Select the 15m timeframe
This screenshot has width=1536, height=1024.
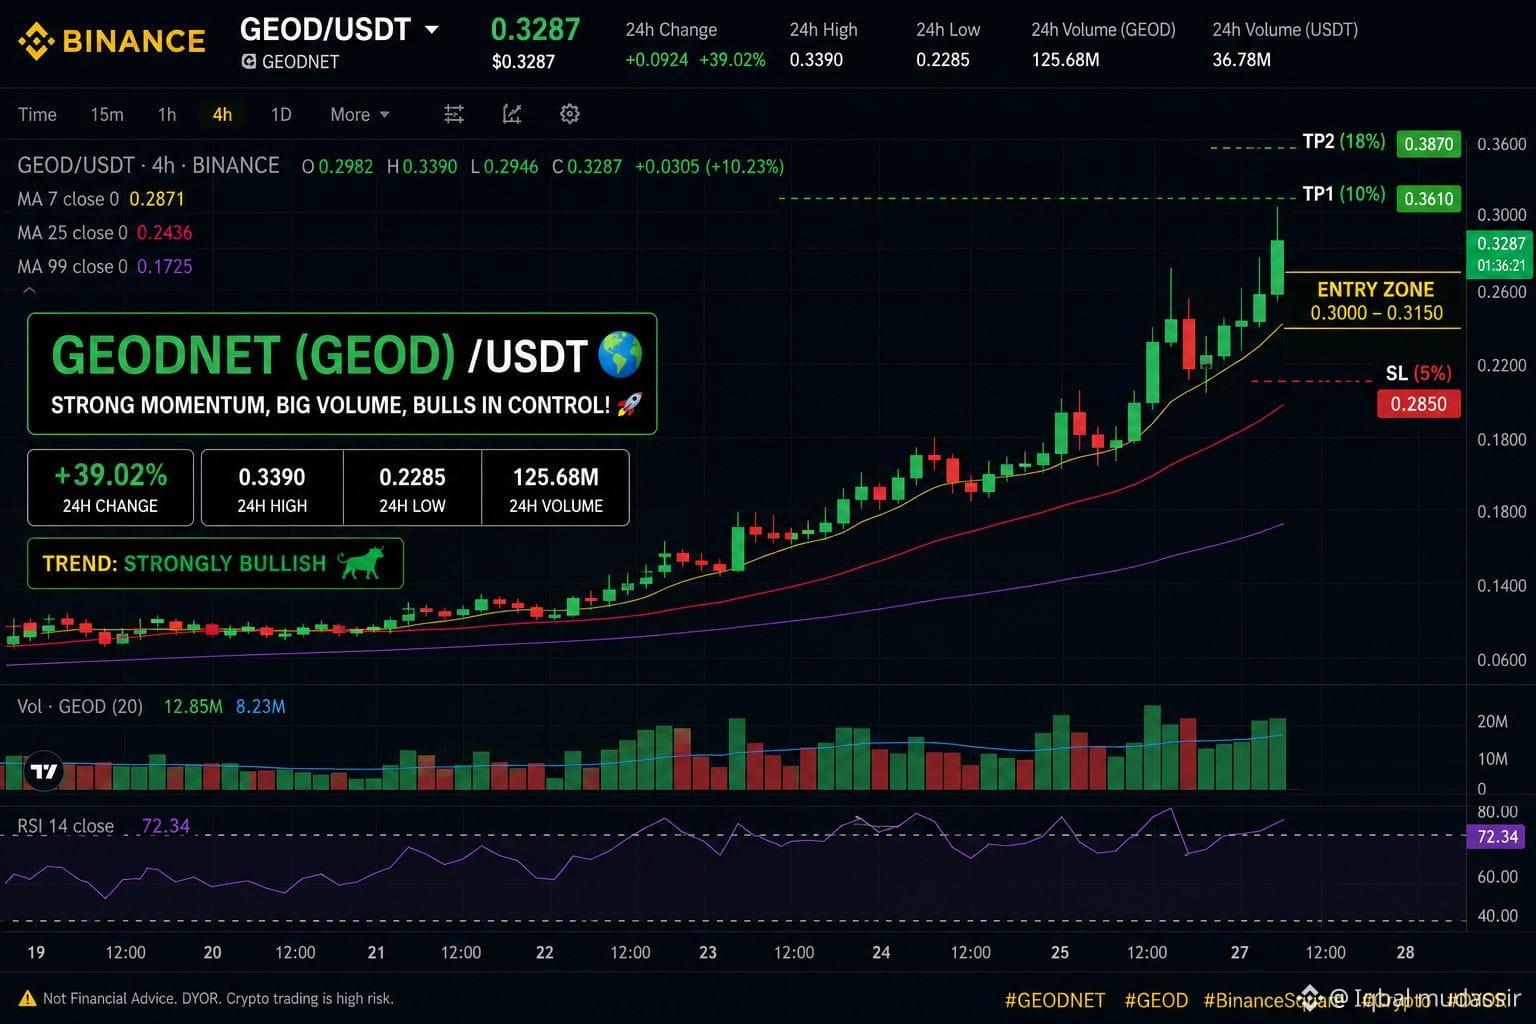[x=107, y=115]
